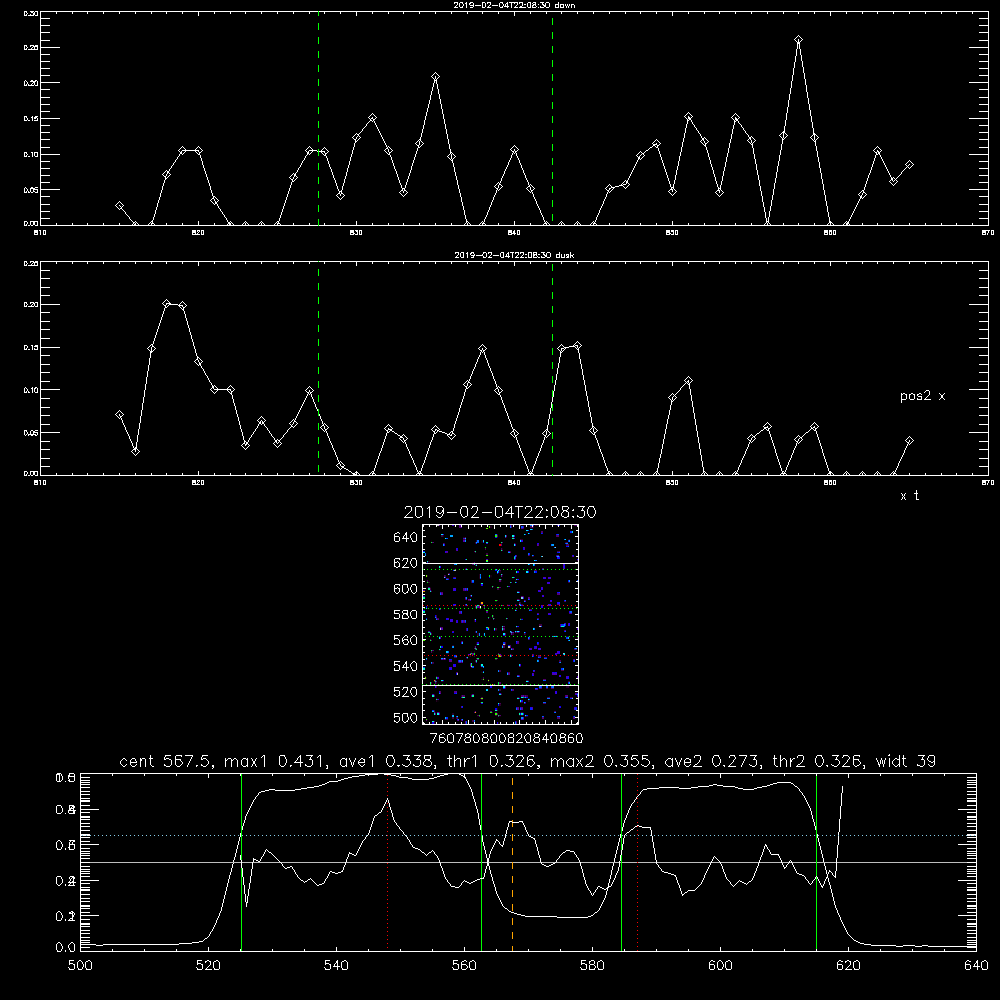The image size is (1000, 1000).
Task: Click the left green dashed line in dawn plot
Action: pos(318,119)
